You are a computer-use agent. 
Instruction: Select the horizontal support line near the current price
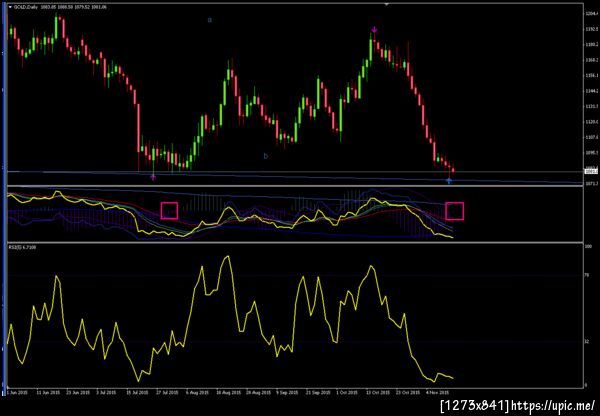click(x=295, y=171)
